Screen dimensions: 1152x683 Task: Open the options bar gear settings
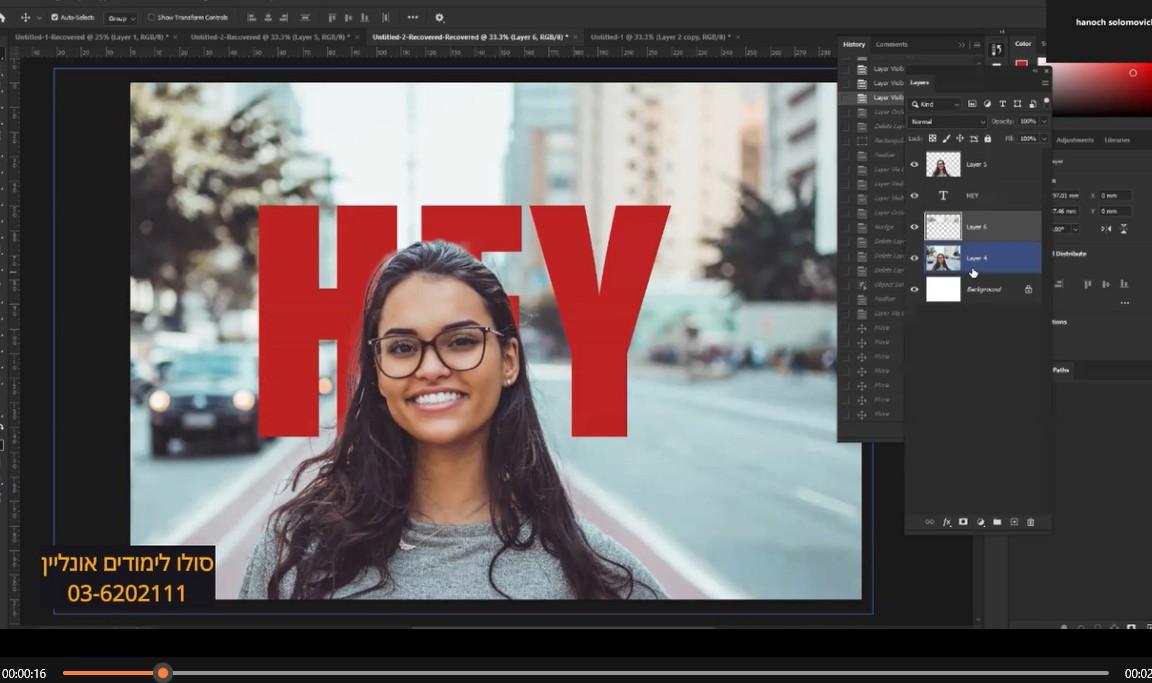pos(439,17)
